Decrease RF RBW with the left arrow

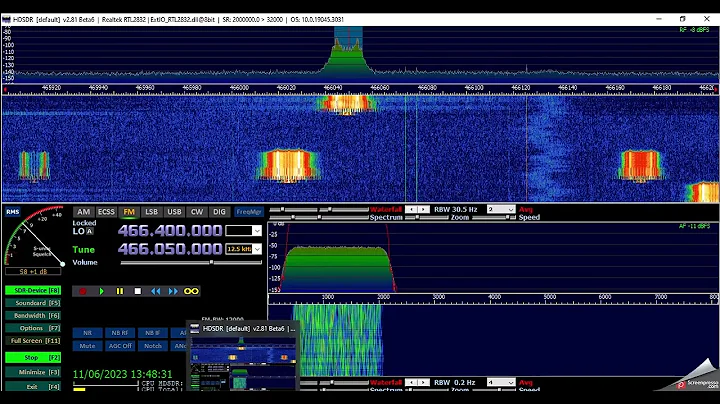click(411, 209)
